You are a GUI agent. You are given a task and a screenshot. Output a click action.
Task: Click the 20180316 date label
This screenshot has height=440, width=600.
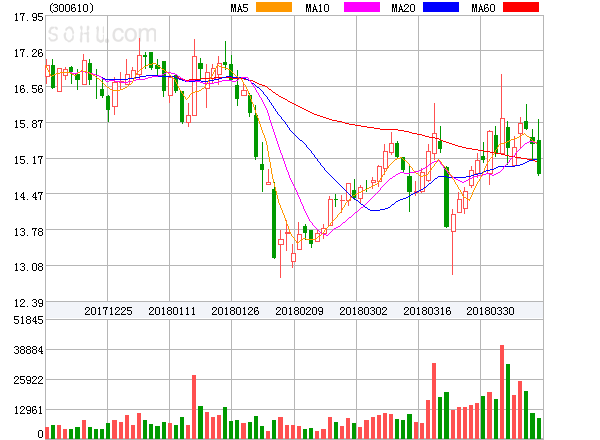pos(427,311)
